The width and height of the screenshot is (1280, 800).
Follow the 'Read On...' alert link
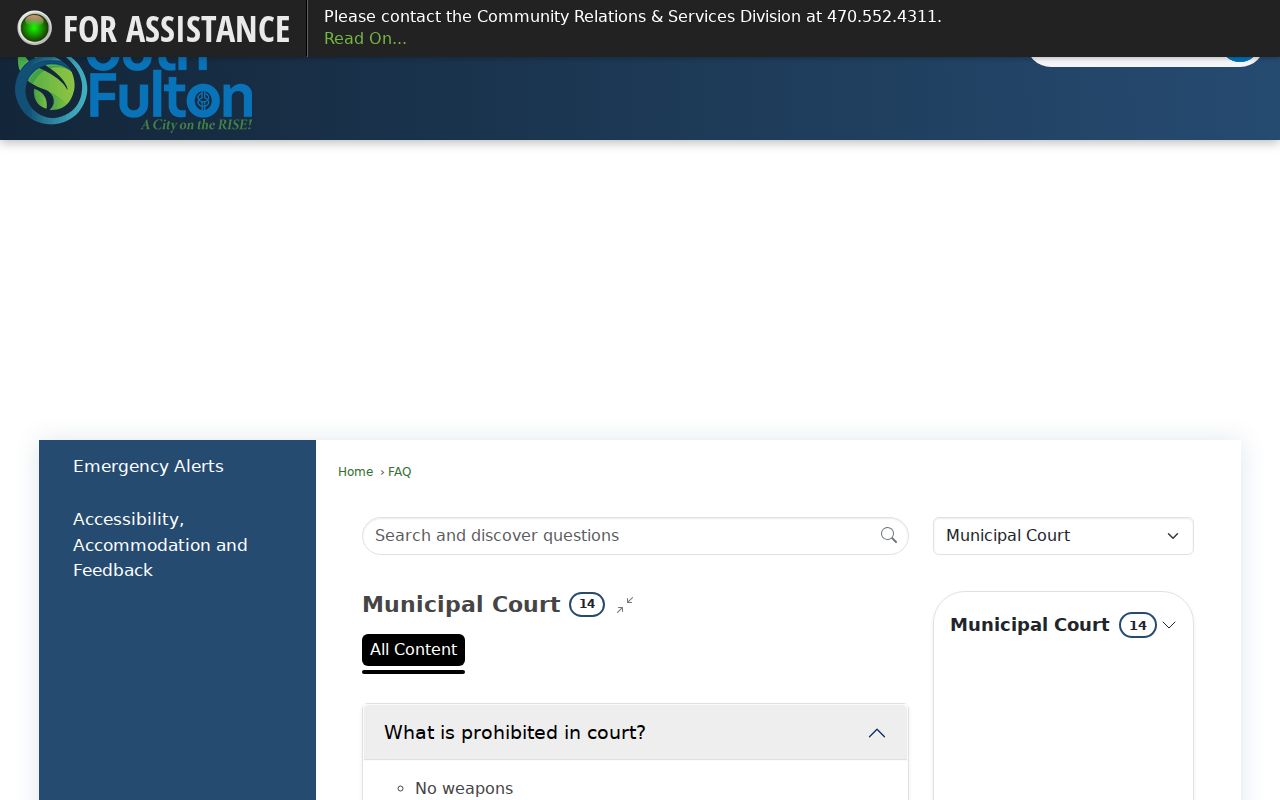click(365, 39)
